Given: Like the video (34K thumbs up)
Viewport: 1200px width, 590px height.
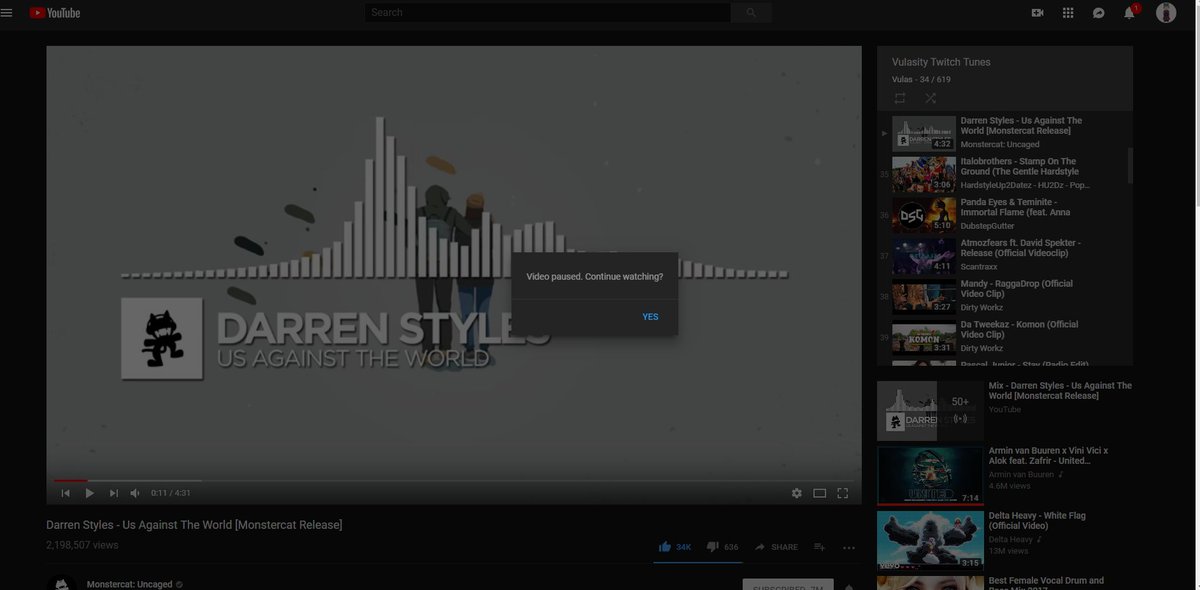Looking at the screenshot, I should click(x=675, y=547).
